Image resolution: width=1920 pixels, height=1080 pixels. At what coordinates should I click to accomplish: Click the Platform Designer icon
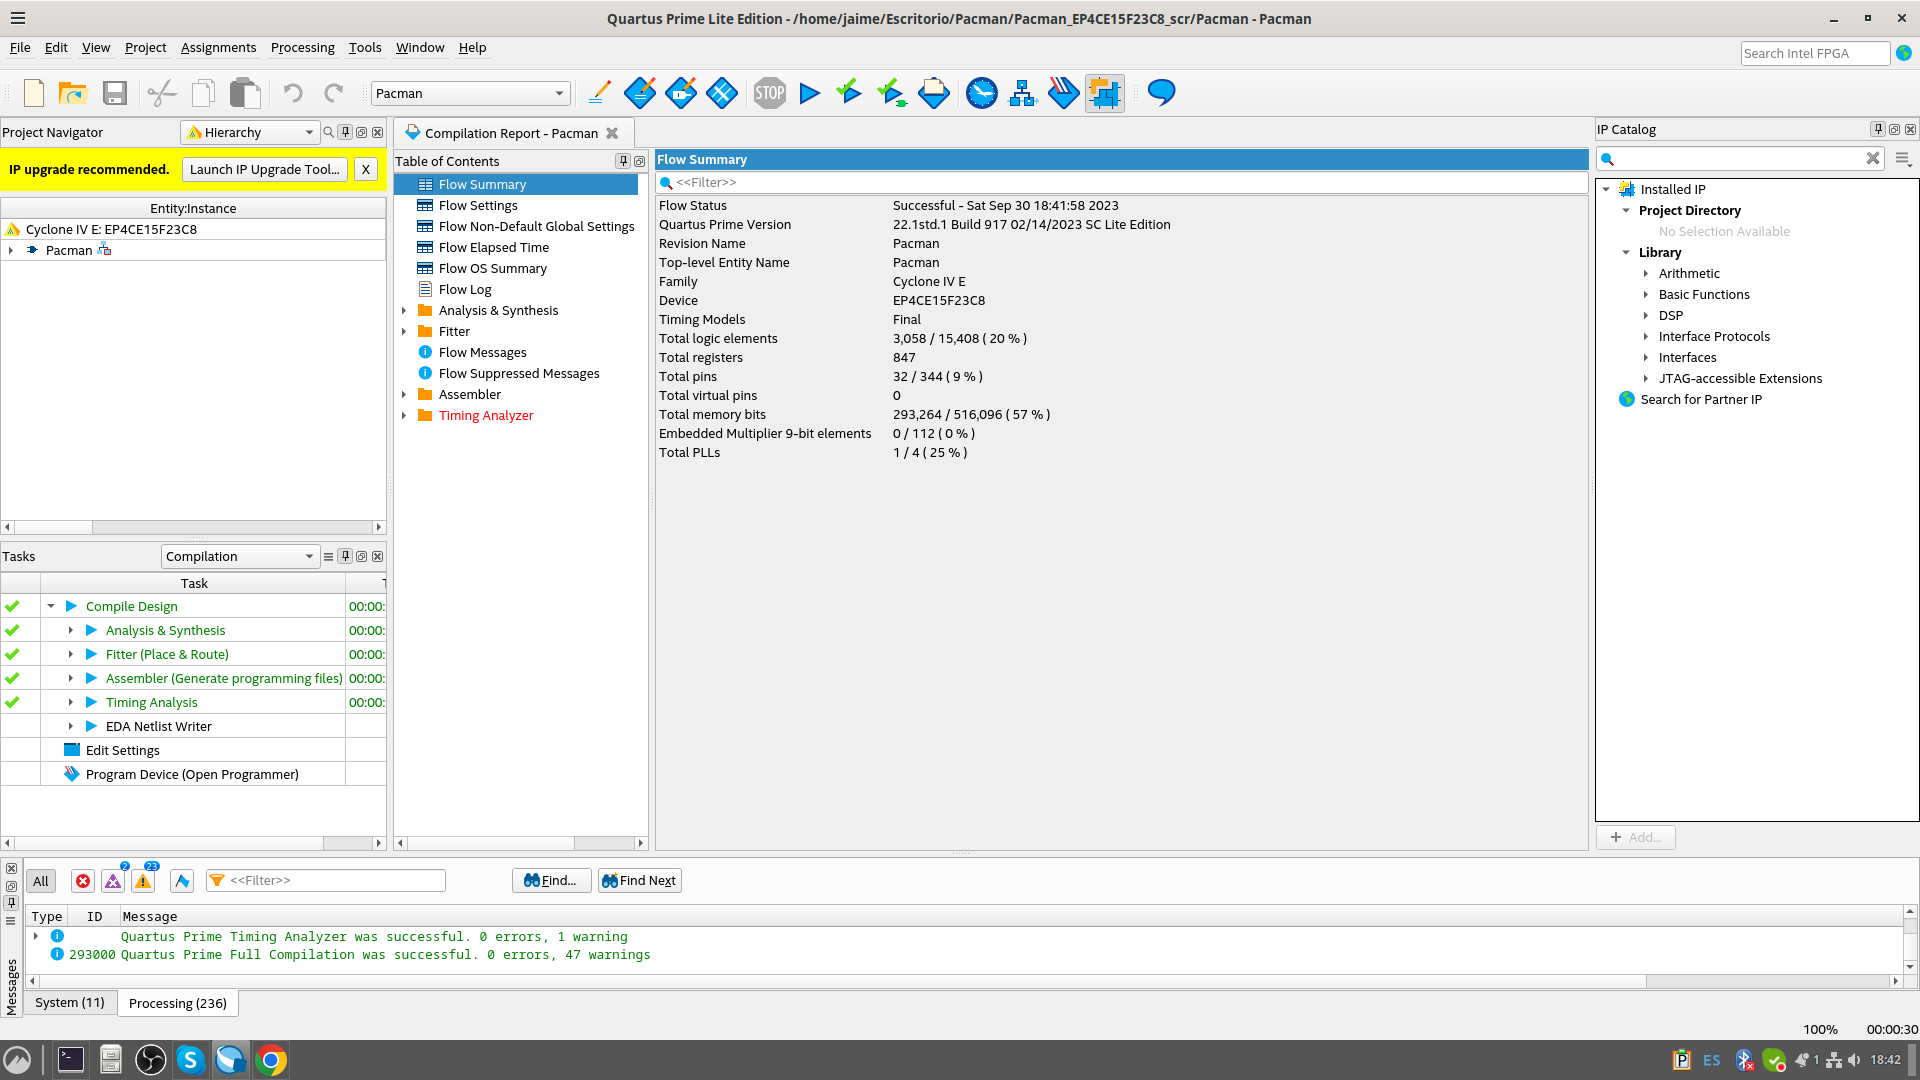(1105, 93)
